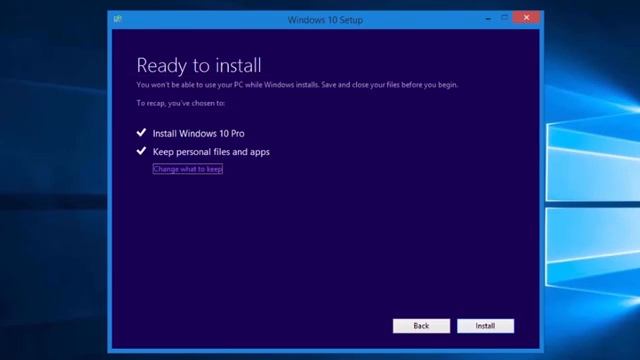The image size is (640, 360).
Task: Click the checkmark beside Install Windows 10 Pro
Action: click(x=141, y=133)
